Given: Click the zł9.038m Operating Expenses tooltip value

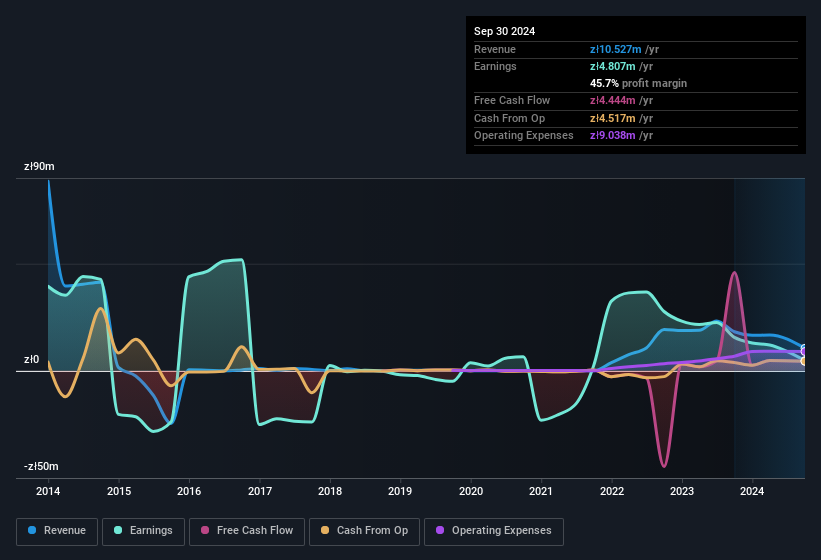Looking at the screenshot, I should pos(611,135).
